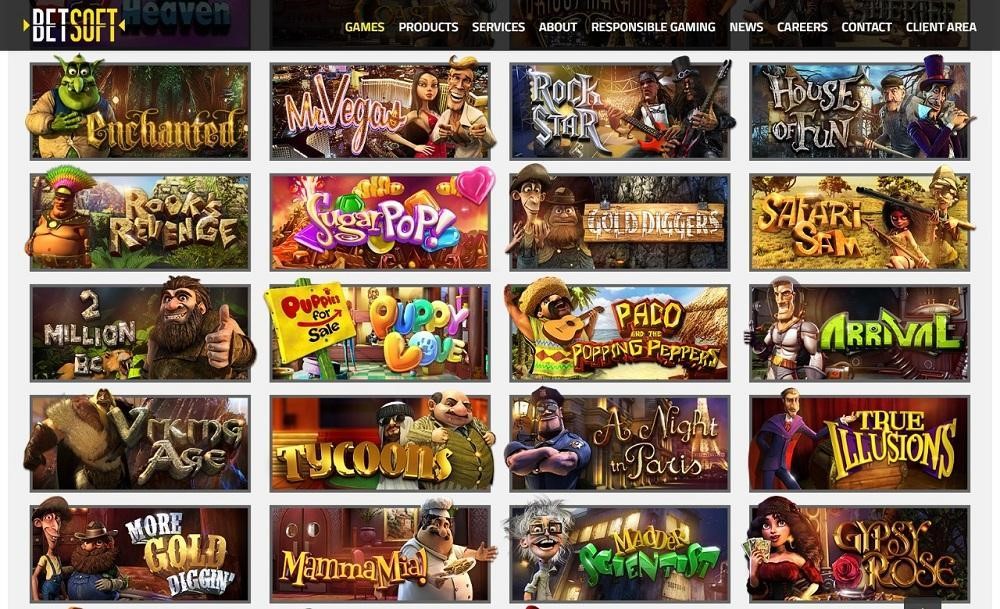This screenshot has width=1000, height=609.
Task: Click the scroll-to-top arrow button
Action: coord(922,603)
